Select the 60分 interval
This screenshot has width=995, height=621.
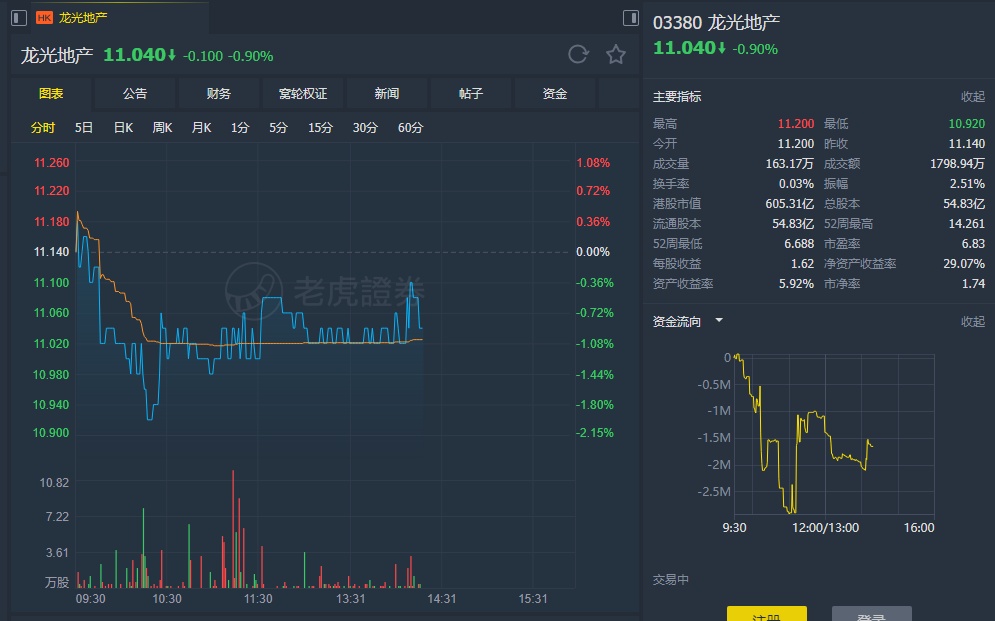(410, 128)
